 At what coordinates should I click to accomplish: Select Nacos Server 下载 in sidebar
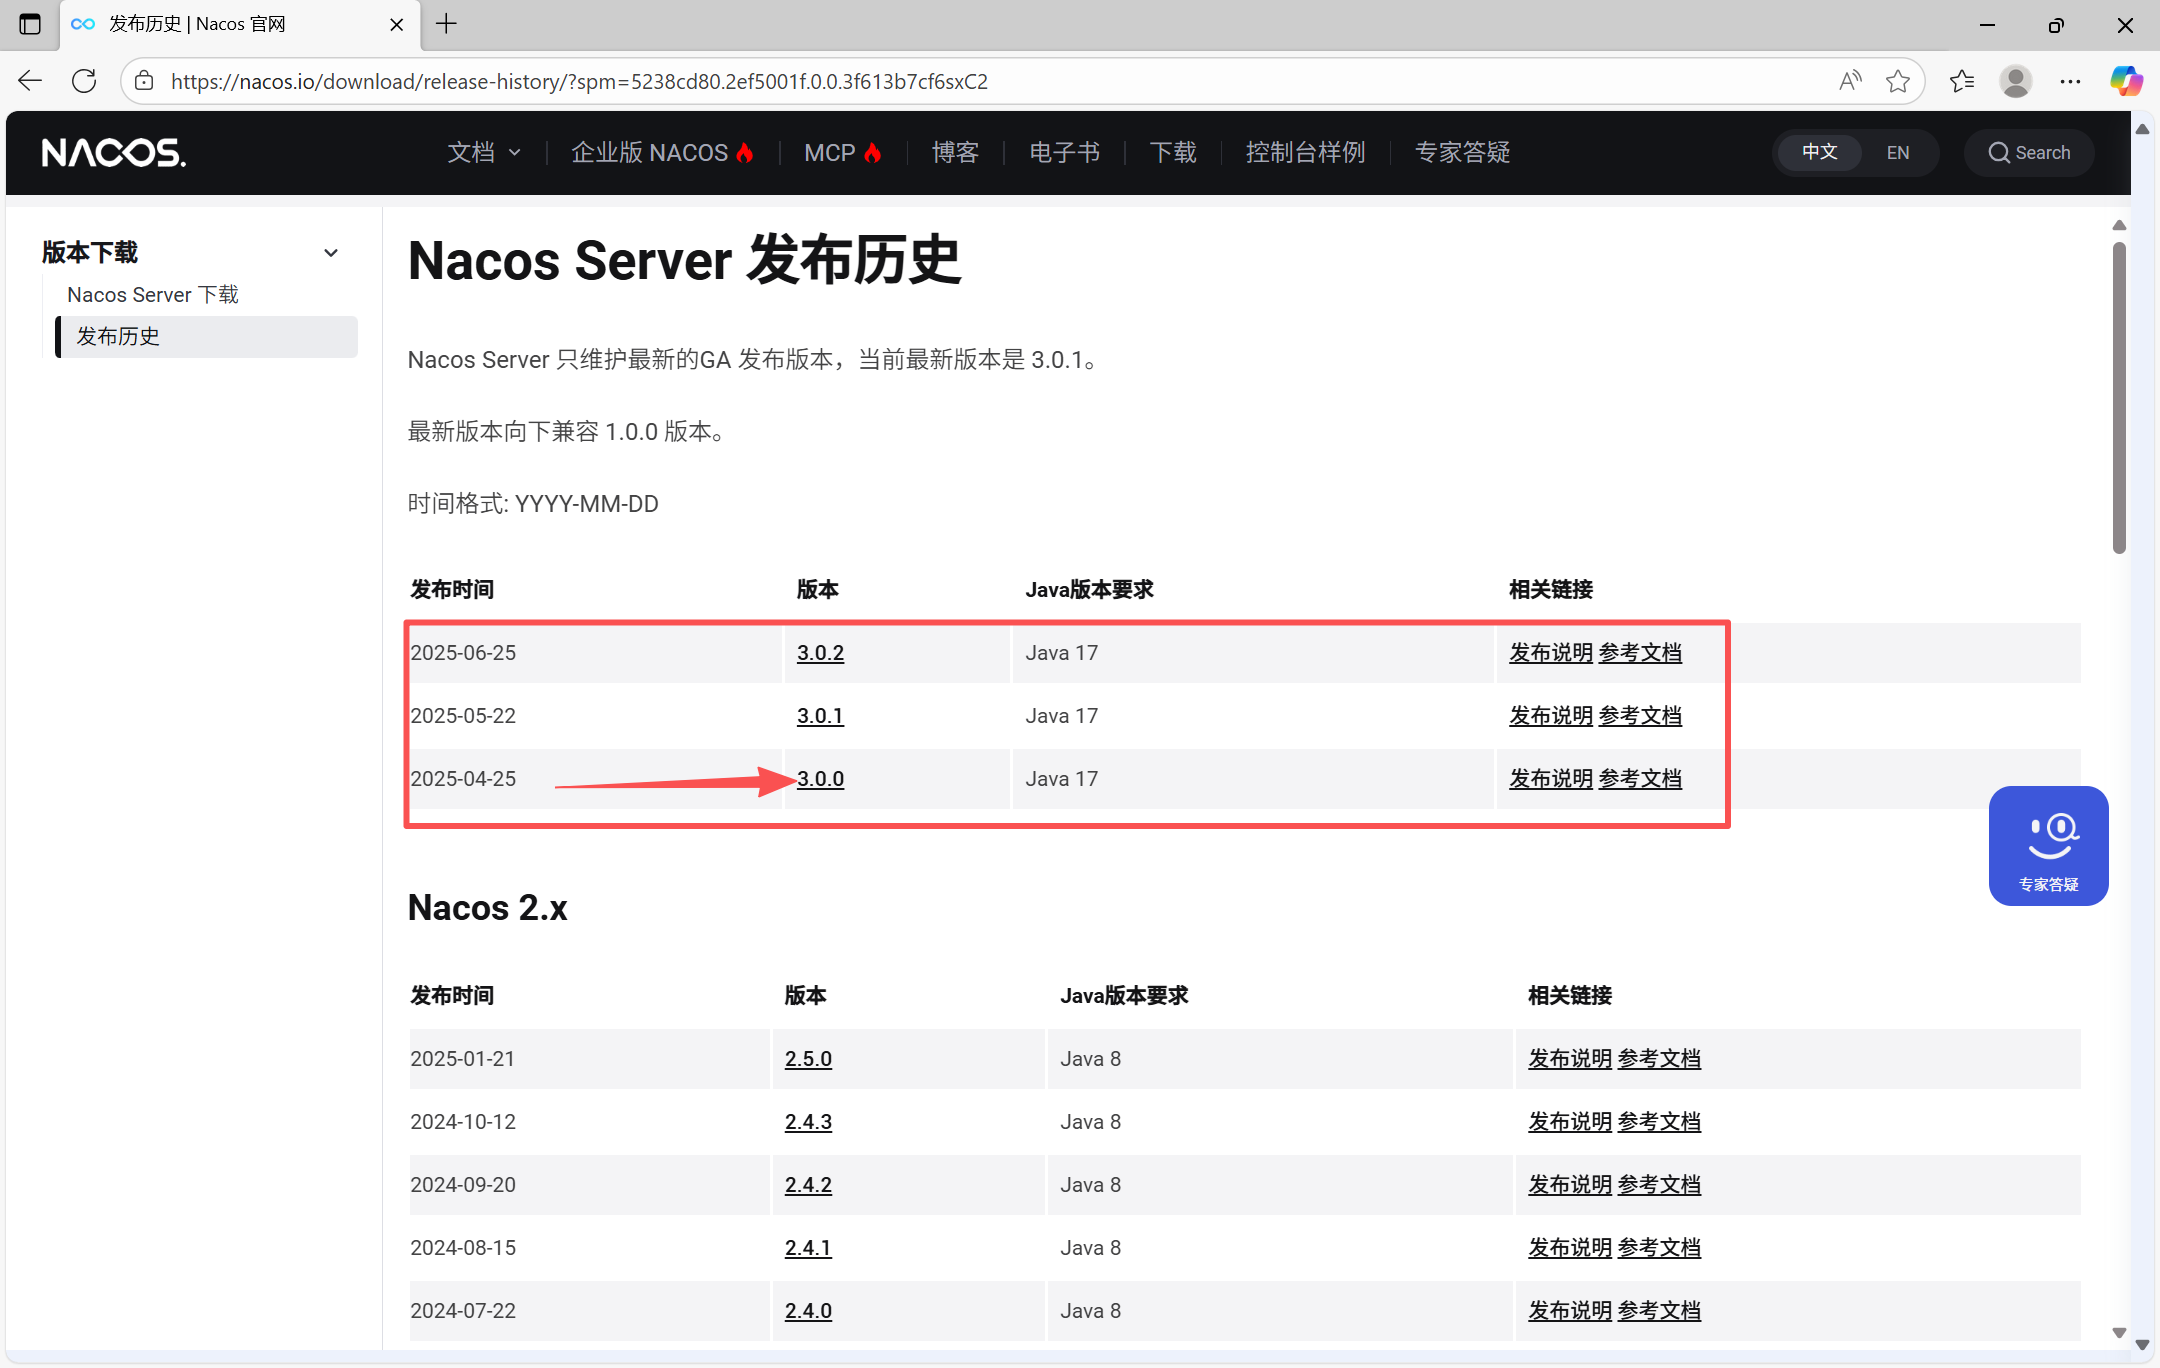[153, 295]
